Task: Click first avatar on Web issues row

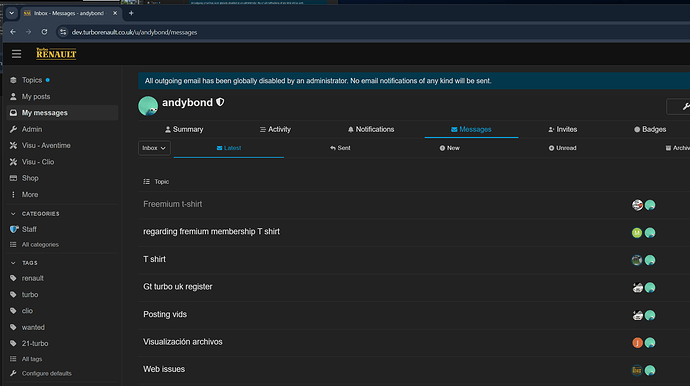Action: [x=637, y=371]
